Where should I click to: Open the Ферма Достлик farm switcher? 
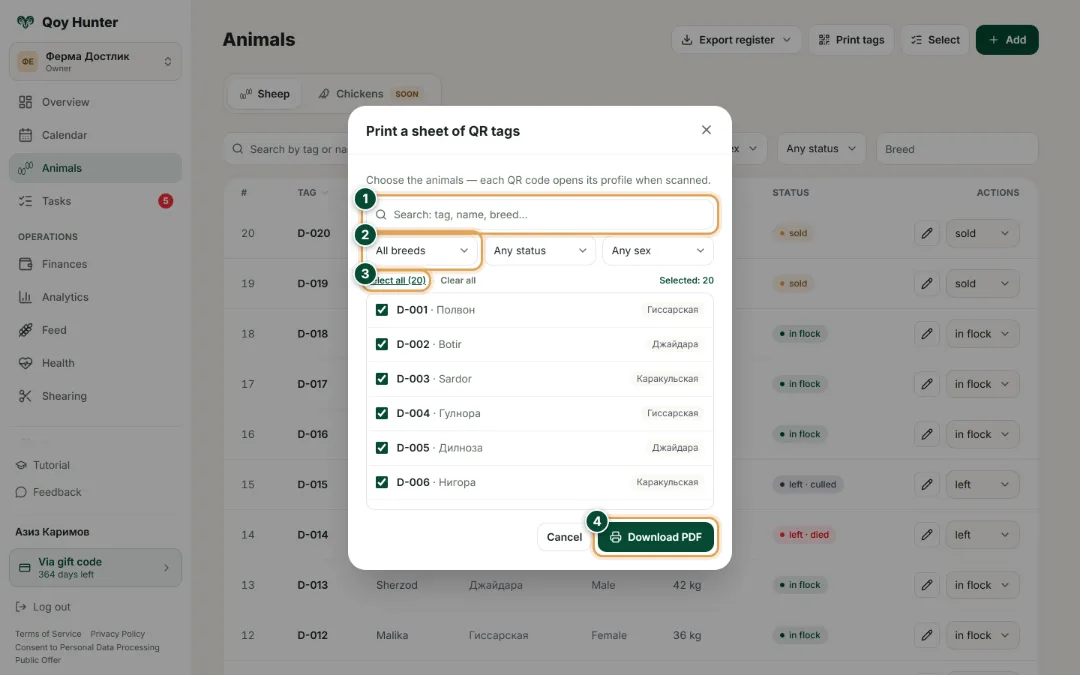pyautogui.click(x=95, y=61)
